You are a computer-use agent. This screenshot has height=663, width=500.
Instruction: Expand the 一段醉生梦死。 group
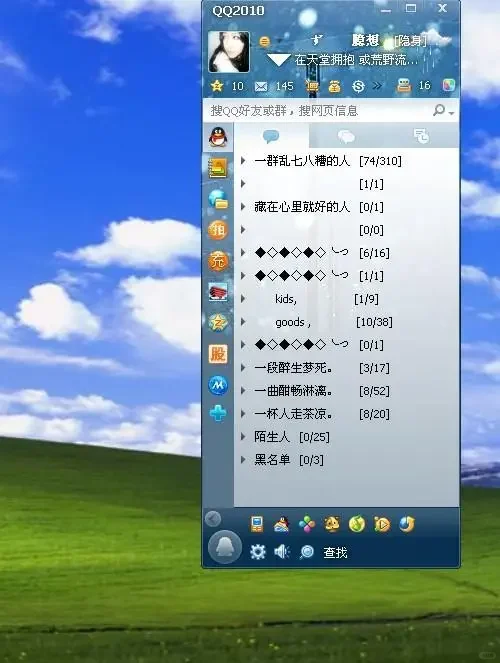point(243,368)
